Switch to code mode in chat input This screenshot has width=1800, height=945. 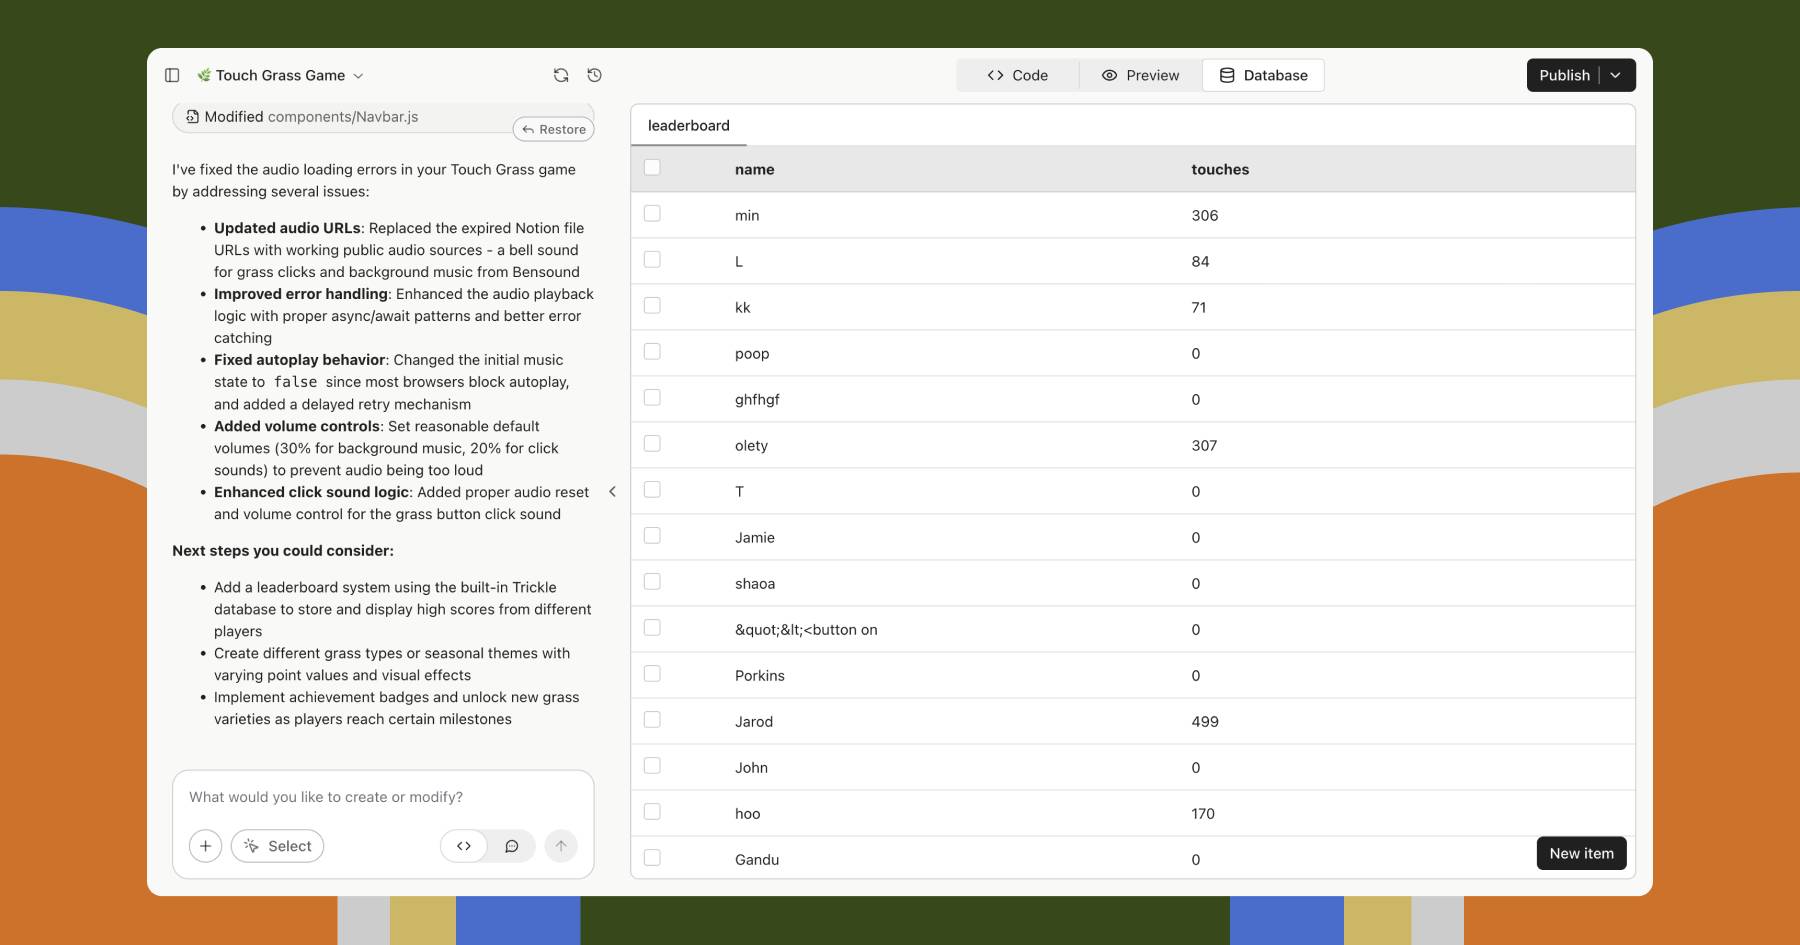click(464, 846)
